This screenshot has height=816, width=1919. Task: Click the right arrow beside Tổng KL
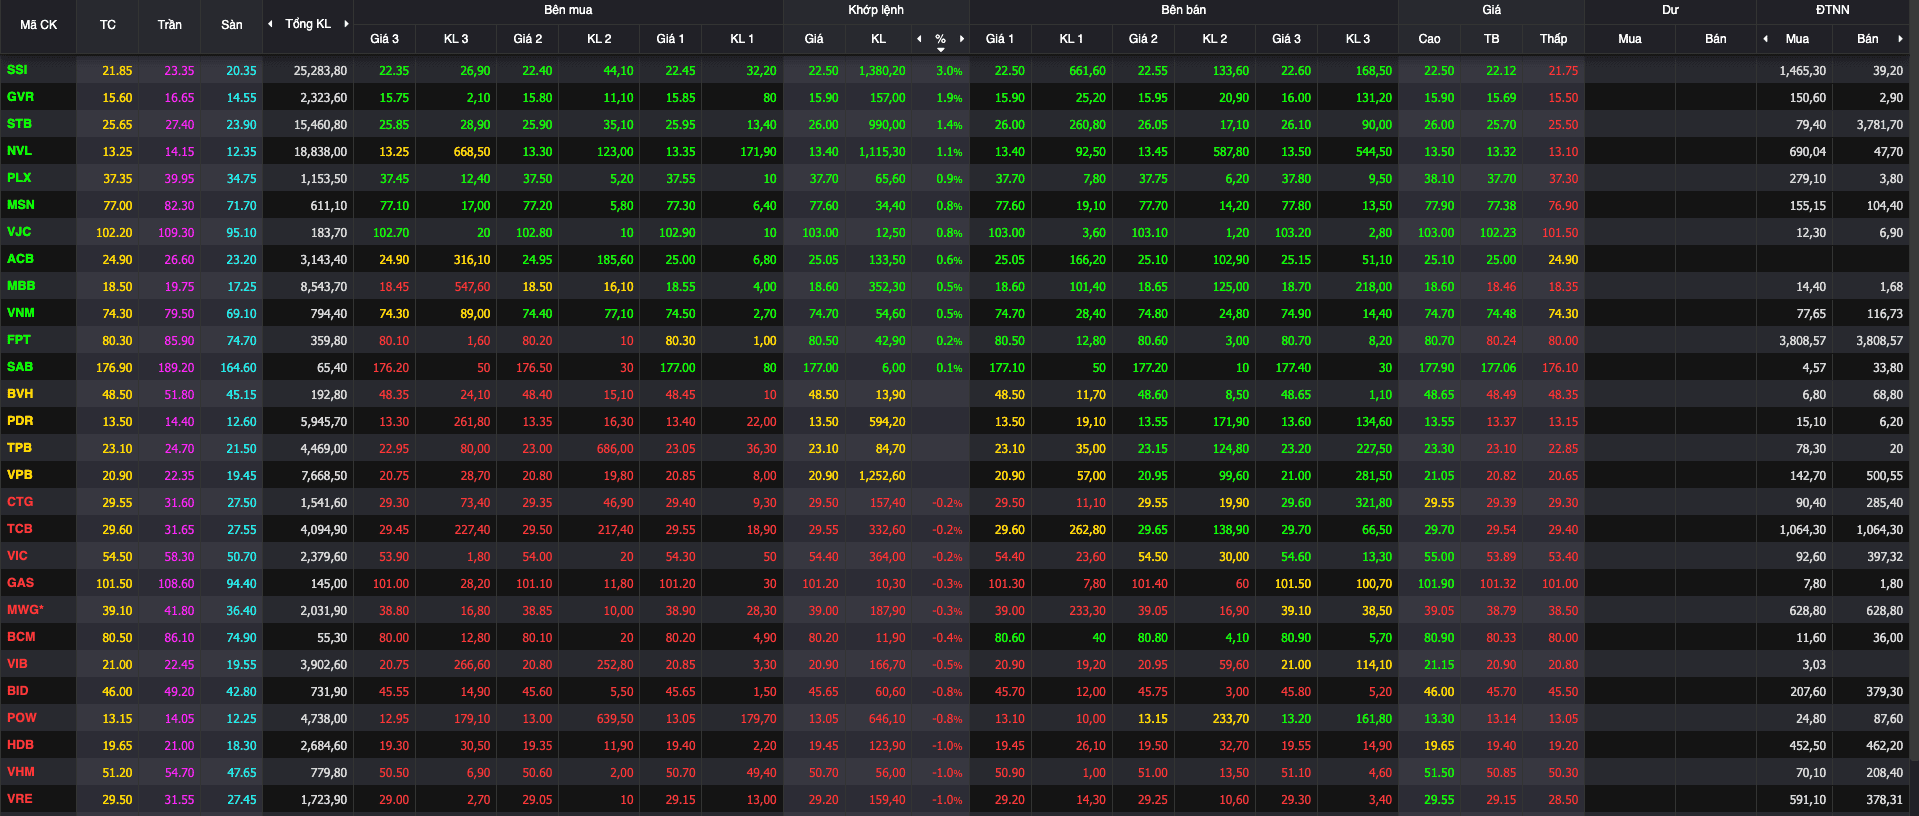(346, 24)
